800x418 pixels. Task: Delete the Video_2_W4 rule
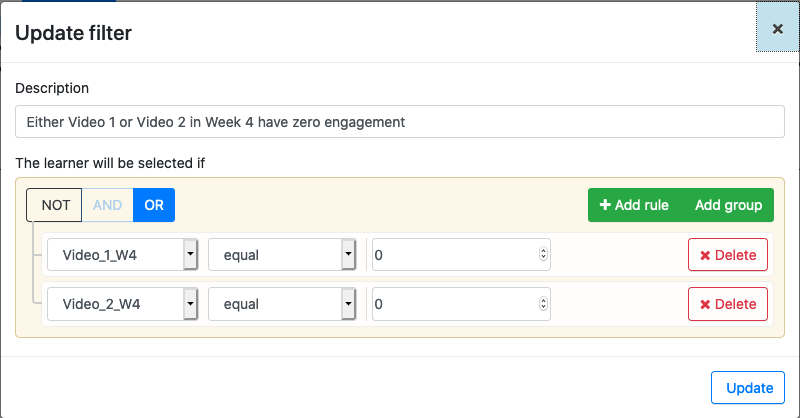coord(728,304)
